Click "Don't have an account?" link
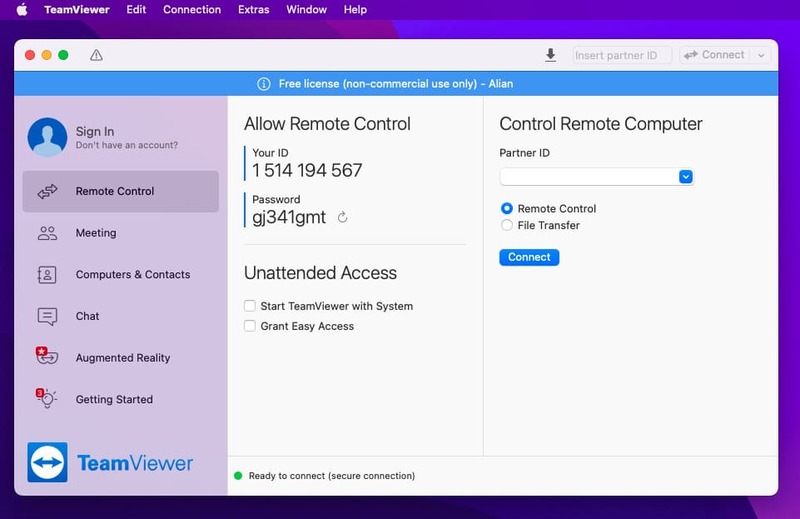This screenshot has height=519, width=800. click(127, 145)
